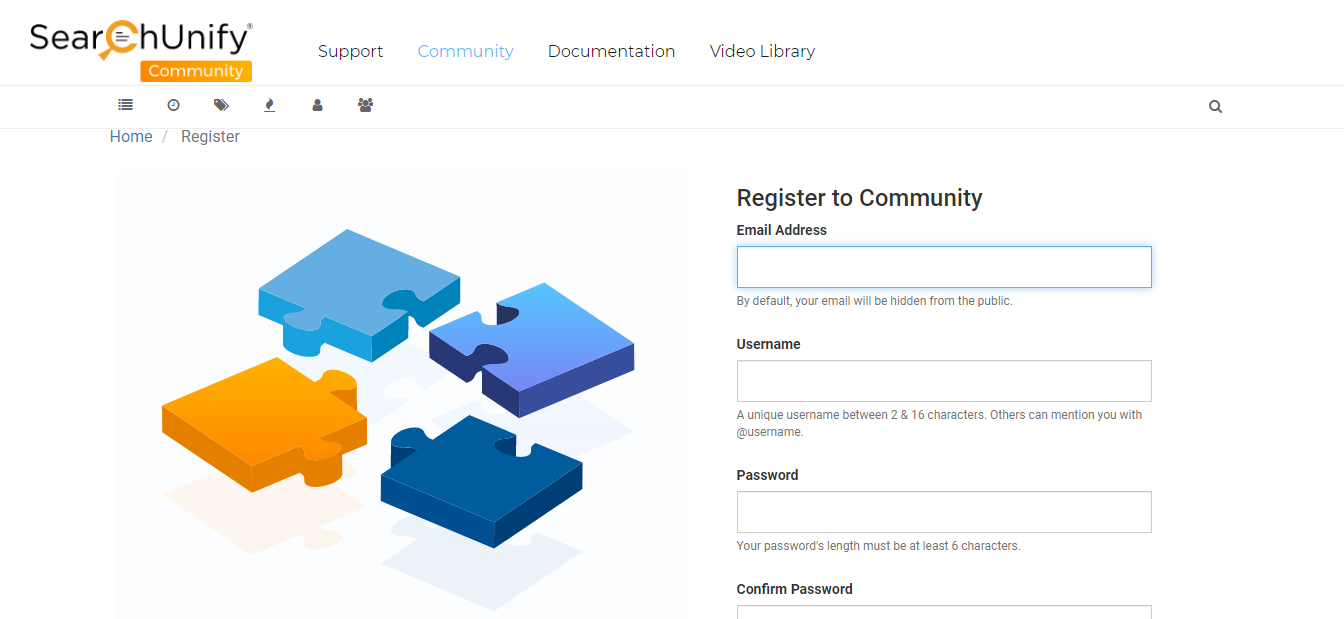
Task: Click the single-user Users icon
Action: (317, 105)
